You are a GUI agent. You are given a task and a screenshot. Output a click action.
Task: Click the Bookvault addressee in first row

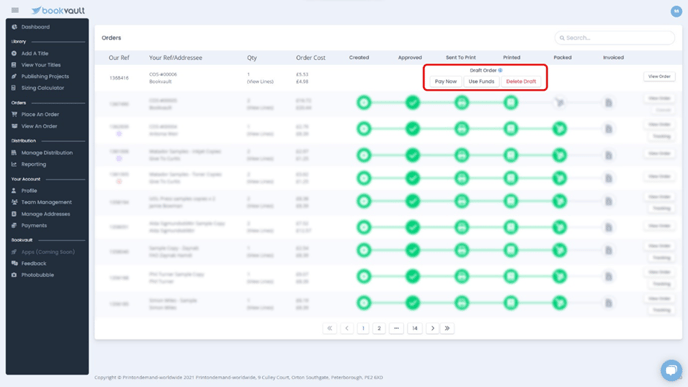pyautogui.click(x=160, y=82)
